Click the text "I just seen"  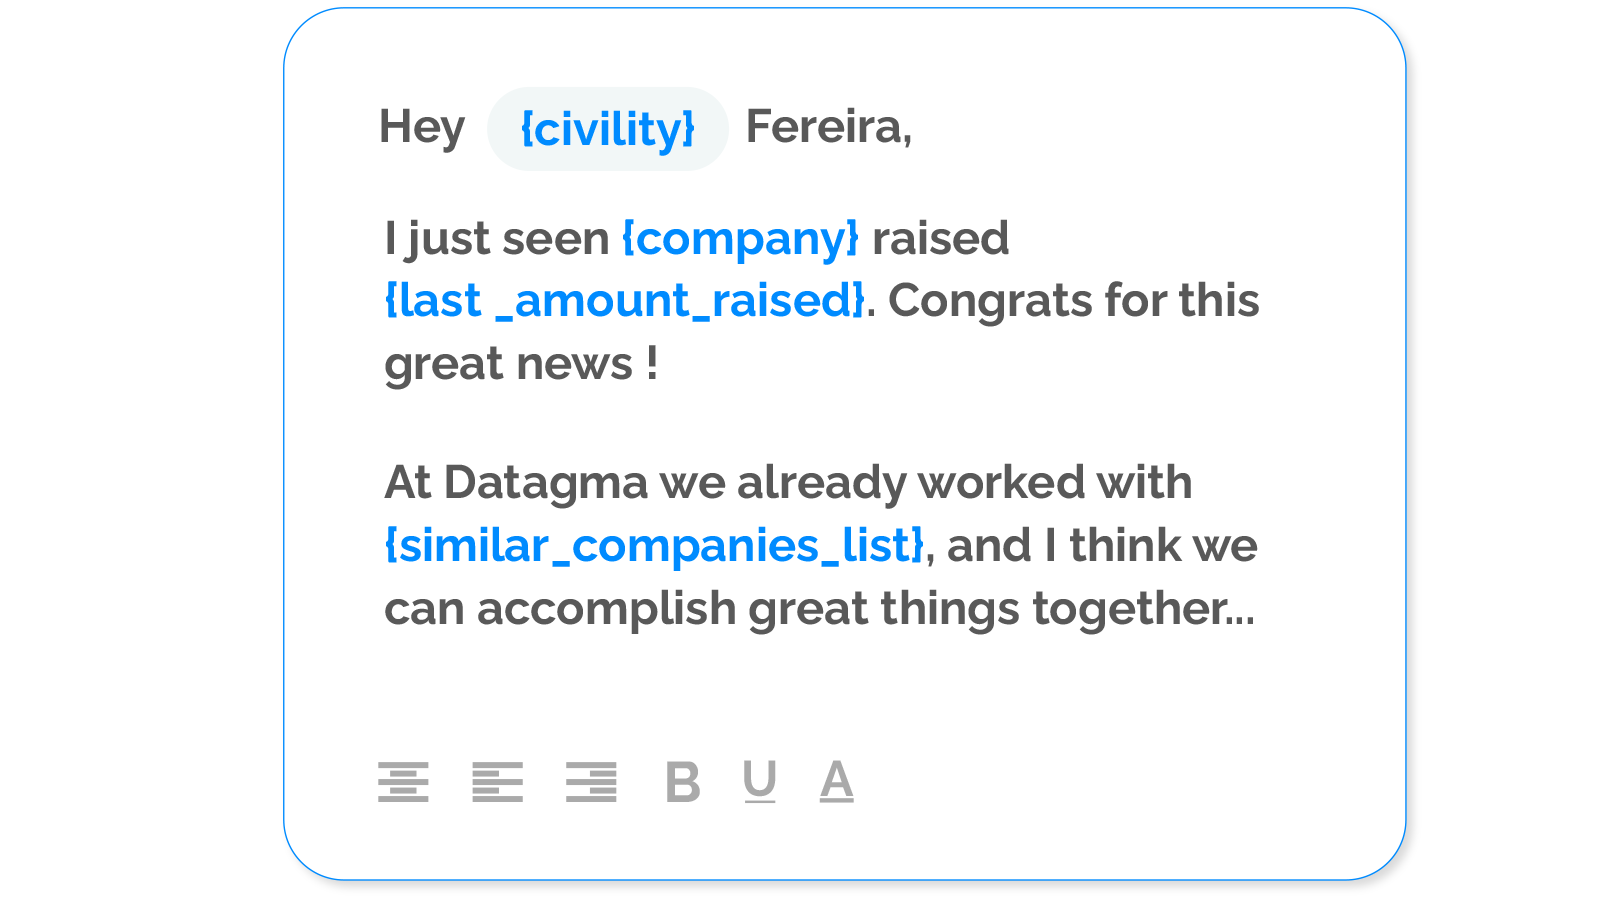(x=497, y=239)
